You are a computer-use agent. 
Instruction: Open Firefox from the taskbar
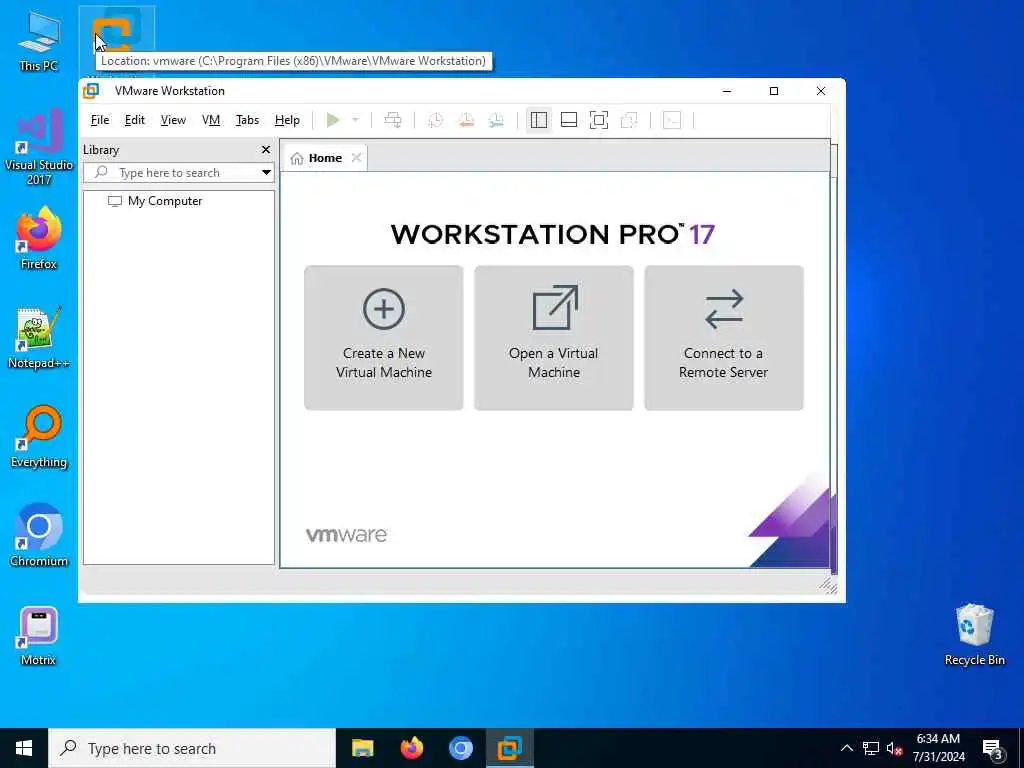tap(411, 748)
